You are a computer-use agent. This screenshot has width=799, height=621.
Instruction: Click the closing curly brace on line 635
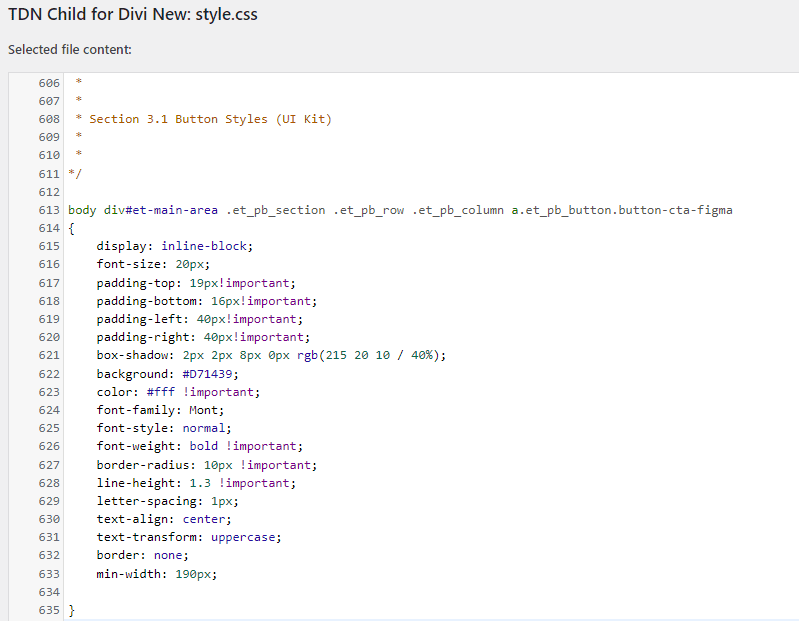tap(71, 610)
